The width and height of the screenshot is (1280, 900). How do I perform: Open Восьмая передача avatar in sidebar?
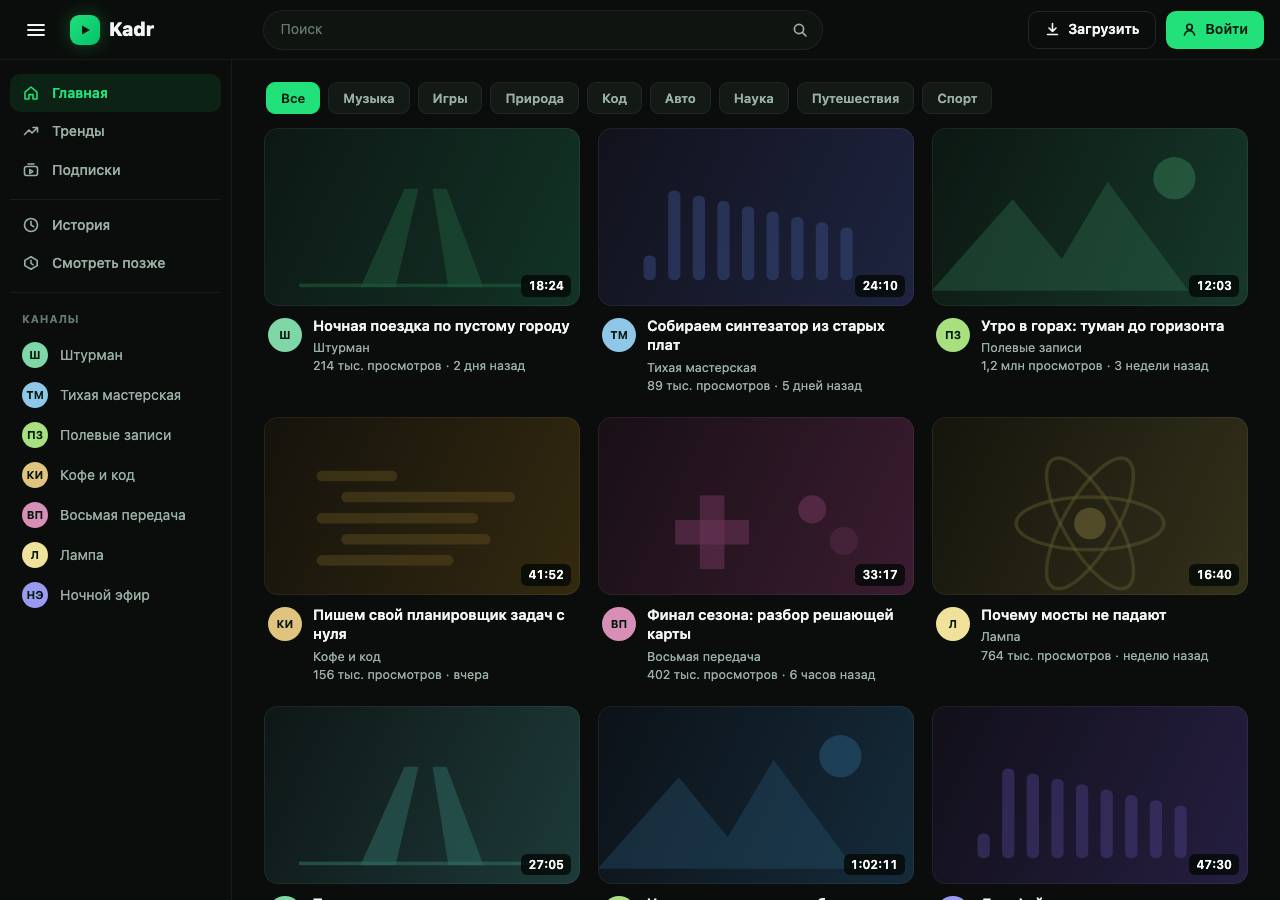pyautogui.click(x=35, y=515)
